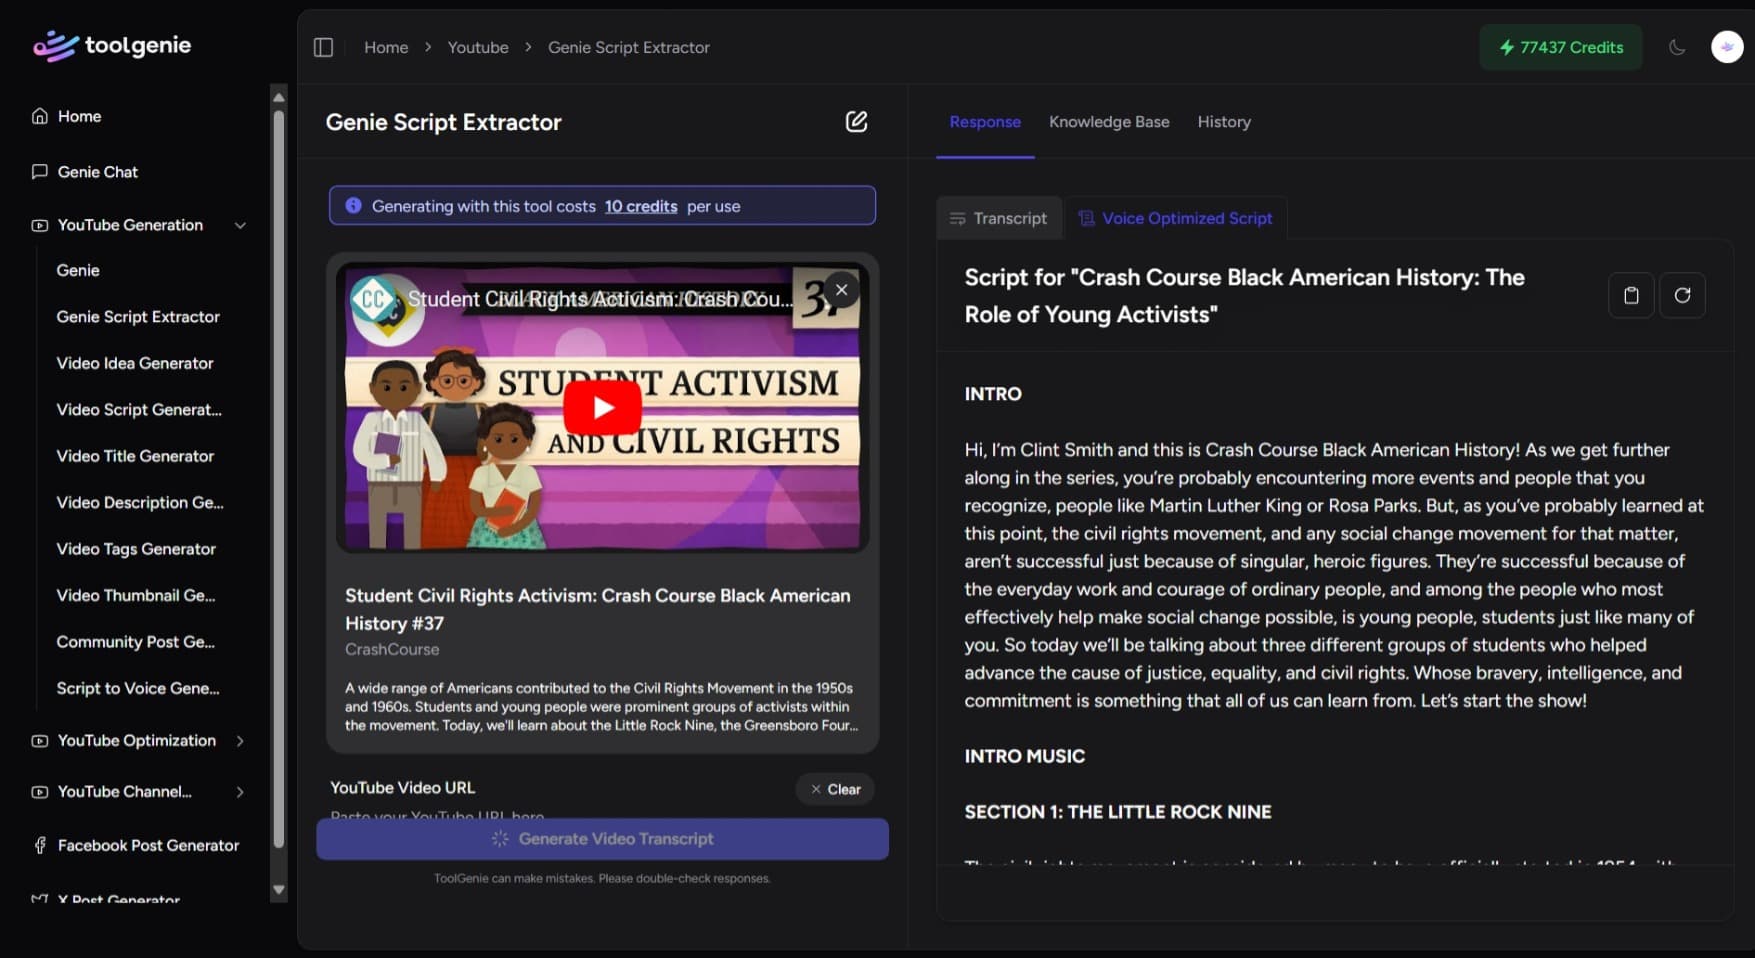Open Video Title Generator
Screen dimensions: 1755x958
[135, 456]
